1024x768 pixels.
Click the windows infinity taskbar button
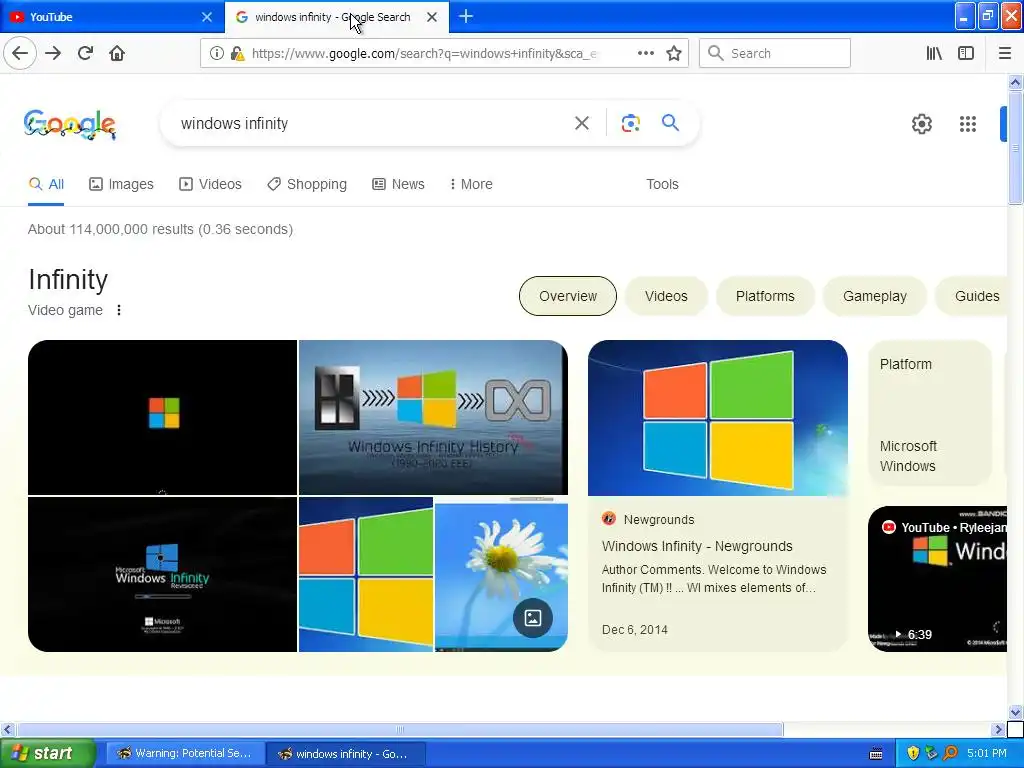pyautogui.click(x=345, y=754)
